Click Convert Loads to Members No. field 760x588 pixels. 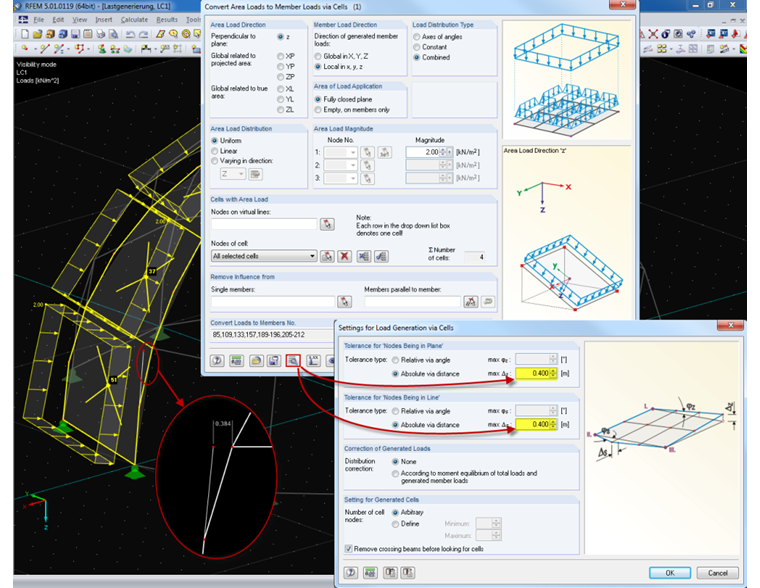(273, 334)
